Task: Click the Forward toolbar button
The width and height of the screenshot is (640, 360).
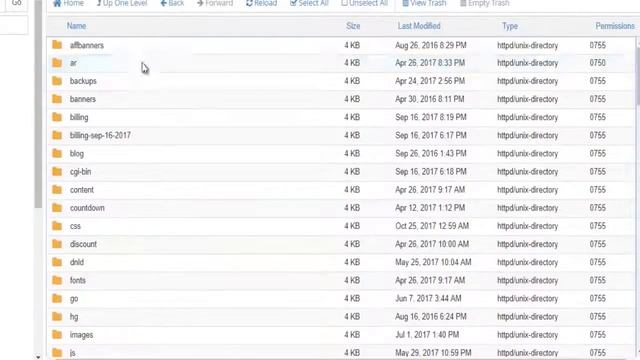Action: click(215, 3)
